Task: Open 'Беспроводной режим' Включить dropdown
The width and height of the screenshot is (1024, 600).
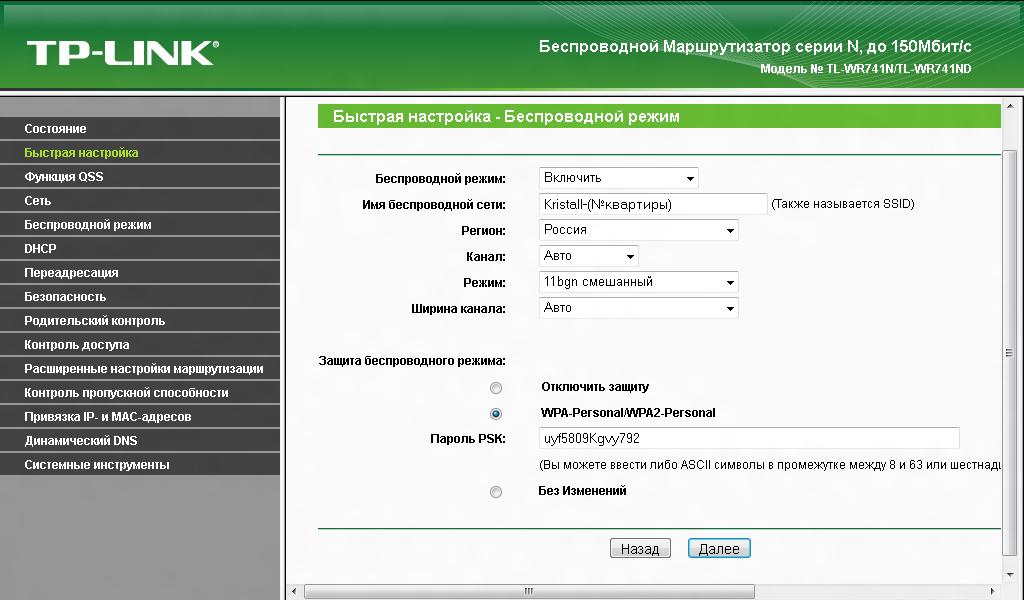Action: tap(618, 178)
